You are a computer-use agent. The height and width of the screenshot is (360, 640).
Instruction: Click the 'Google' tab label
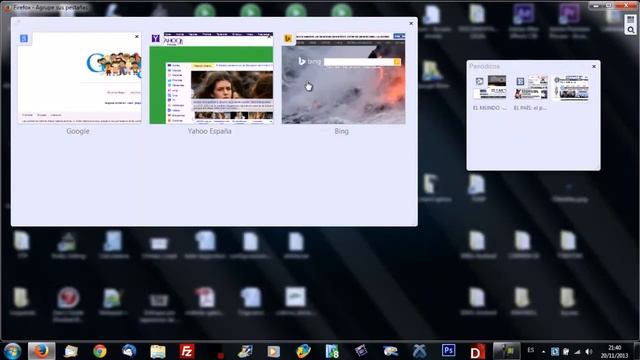click(78, 131)
